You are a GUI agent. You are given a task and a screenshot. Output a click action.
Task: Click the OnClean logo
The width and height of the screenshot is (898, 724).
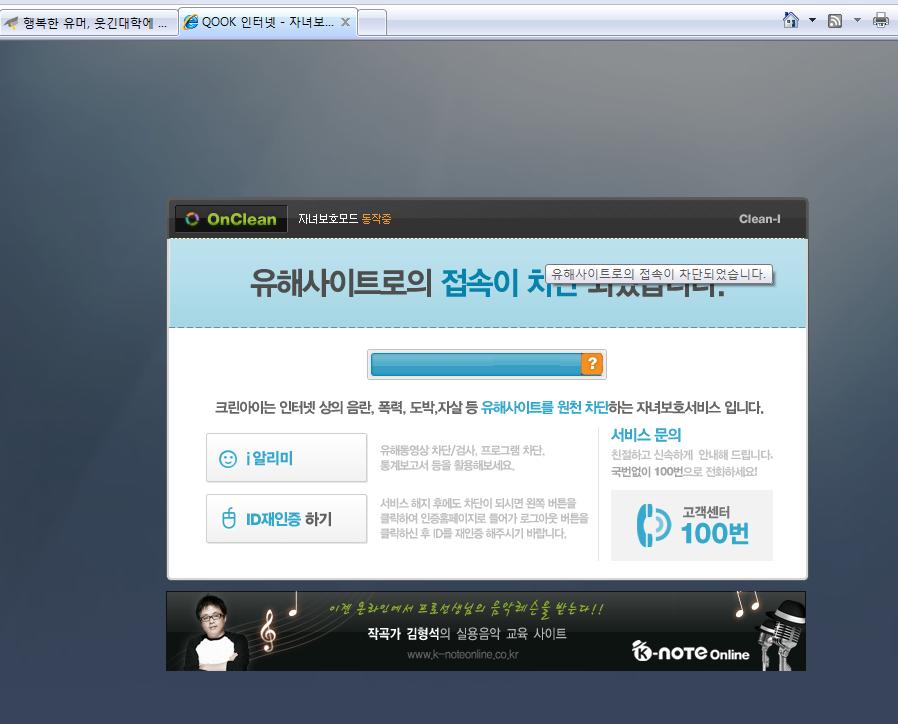click(x=231, y=218)
